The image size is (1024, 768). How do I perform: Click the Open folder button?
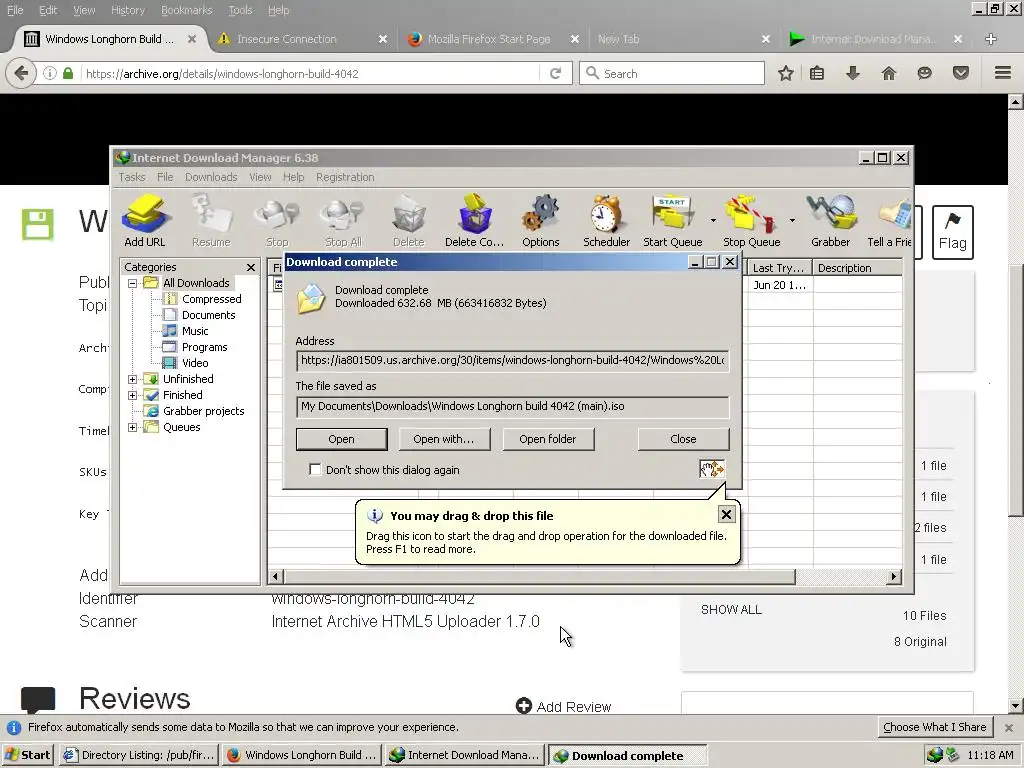click(x=548, y=439)
